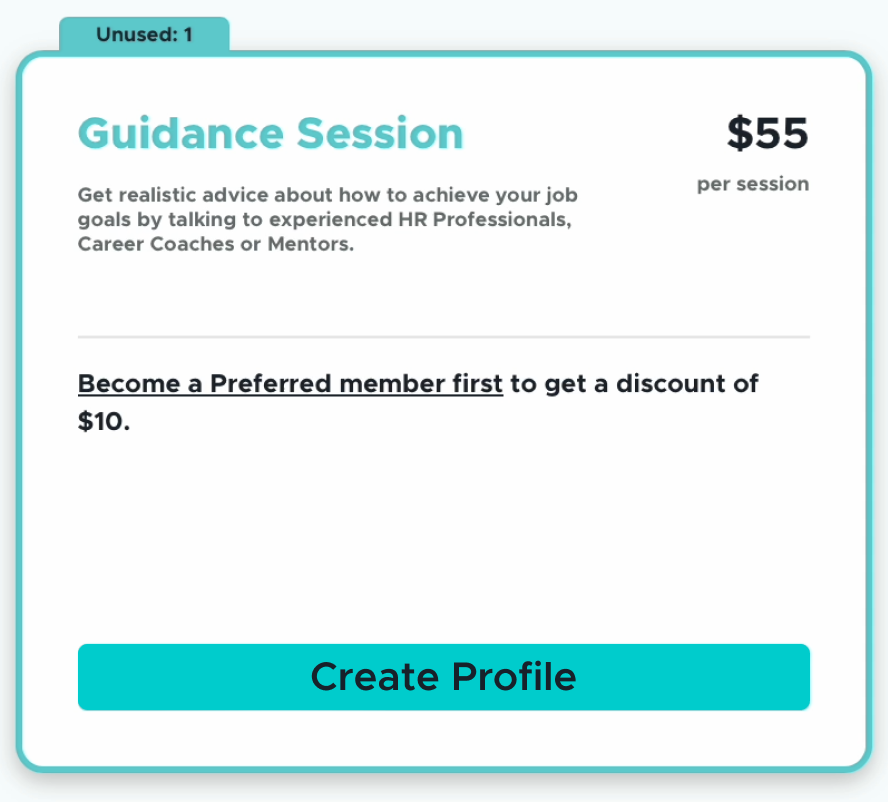Click the first description line about realistic advice

click(327, 195)
